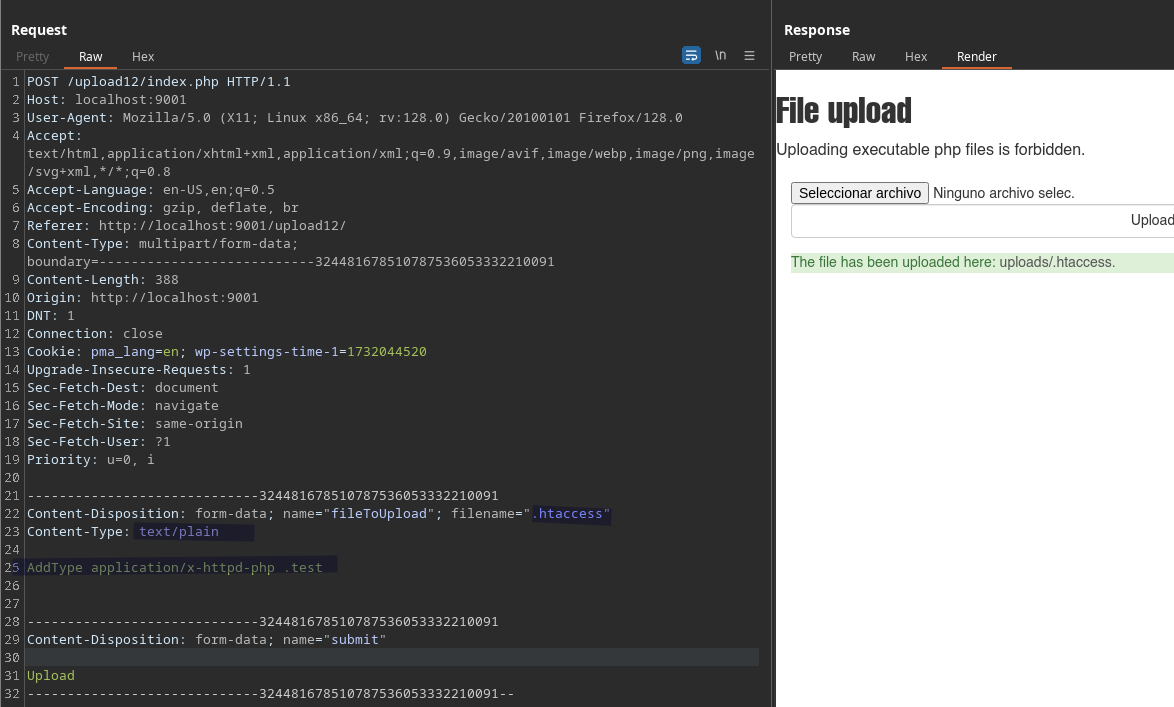Click the Referer header line
The width and height of the screenshot is (1174, 707).
[186, 225]
